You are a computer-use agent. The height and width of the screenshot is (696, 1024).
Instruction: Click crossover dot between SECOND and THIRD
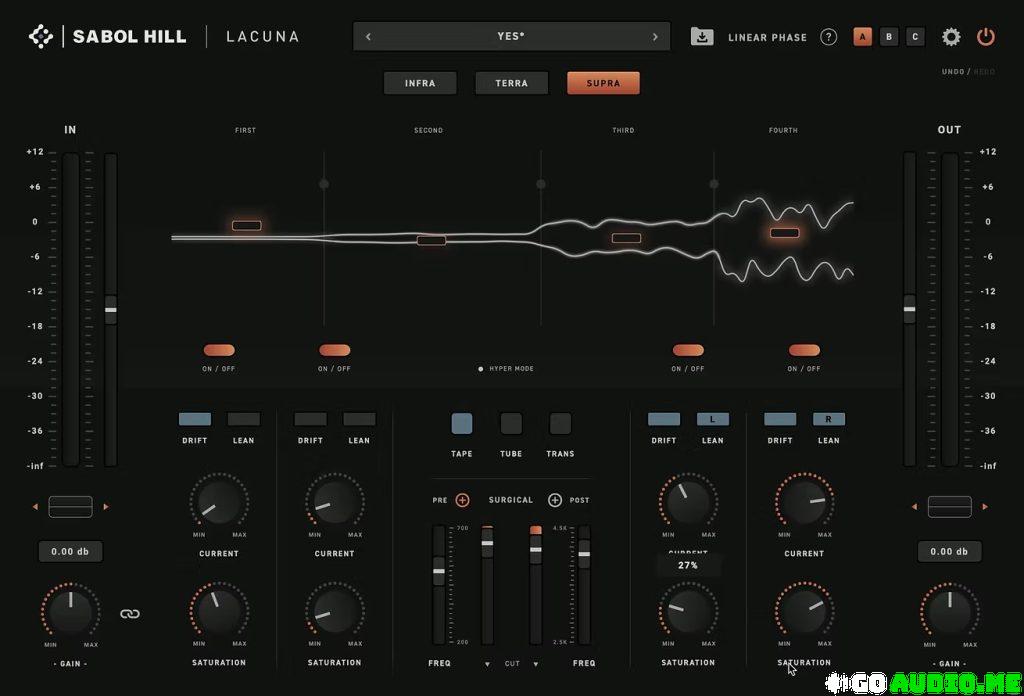tap(541, 184)
